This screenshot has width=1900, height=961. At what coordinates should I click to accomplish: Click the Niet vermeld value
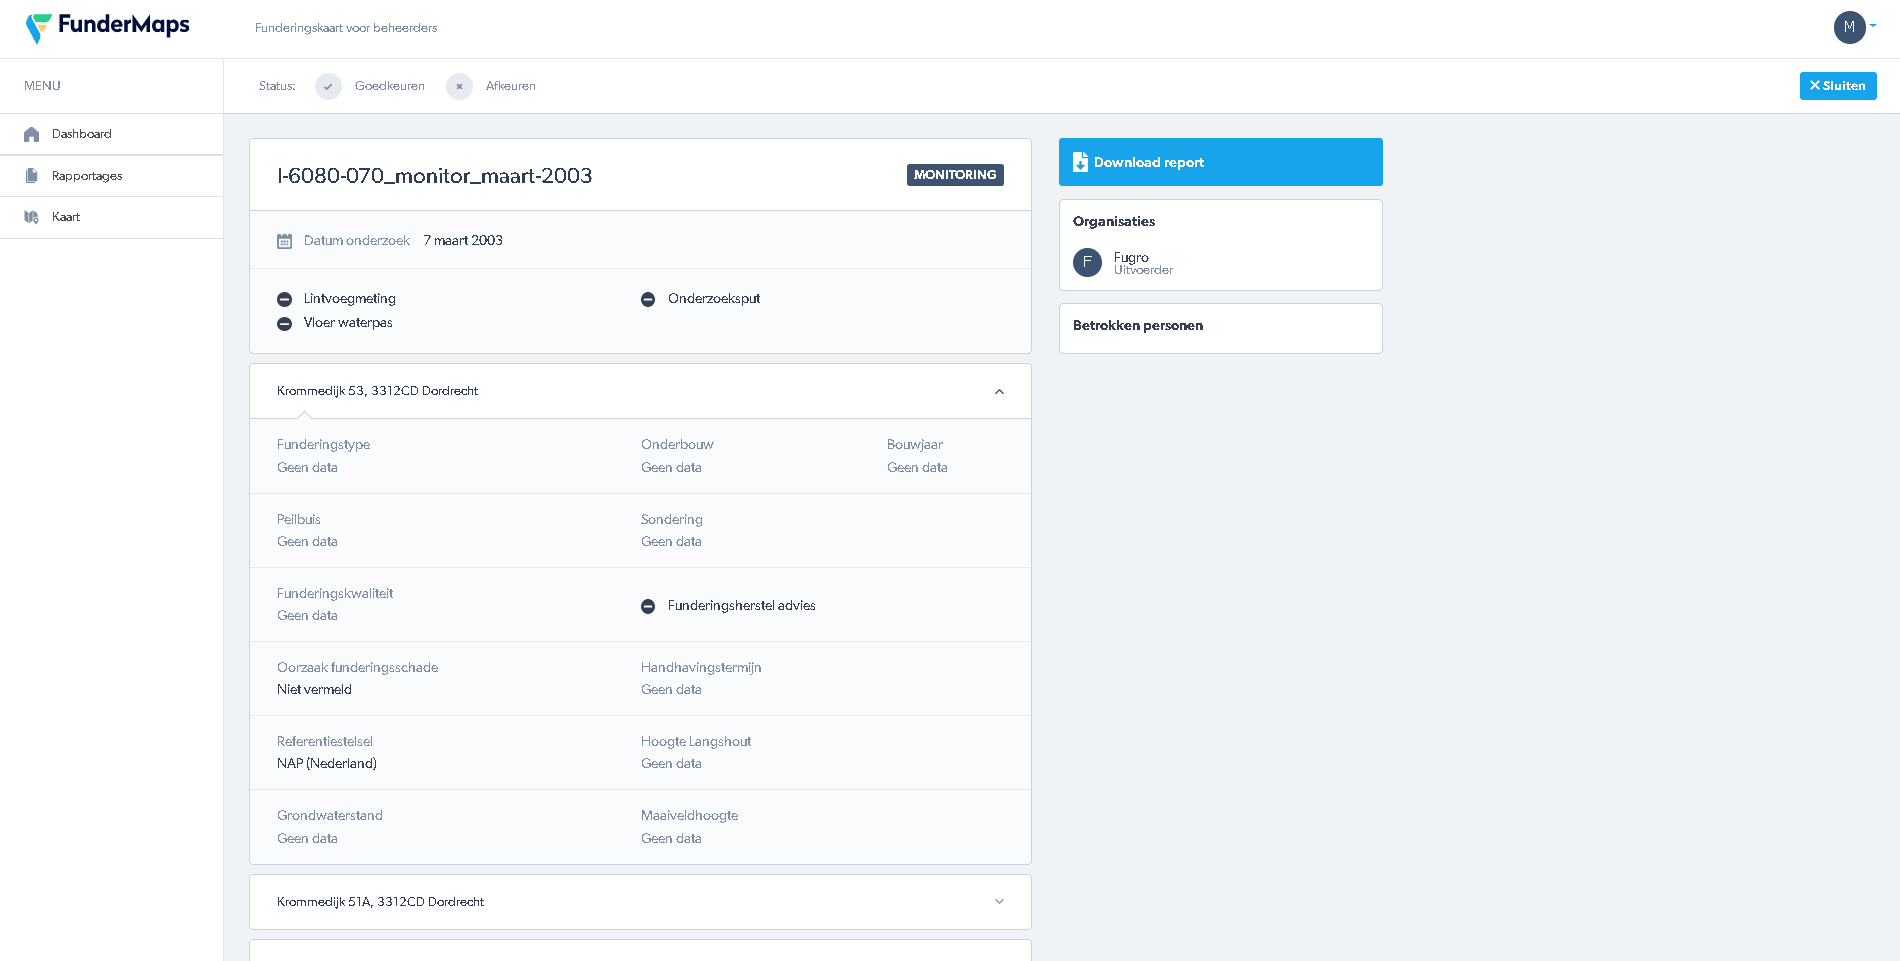pos(314,689)
